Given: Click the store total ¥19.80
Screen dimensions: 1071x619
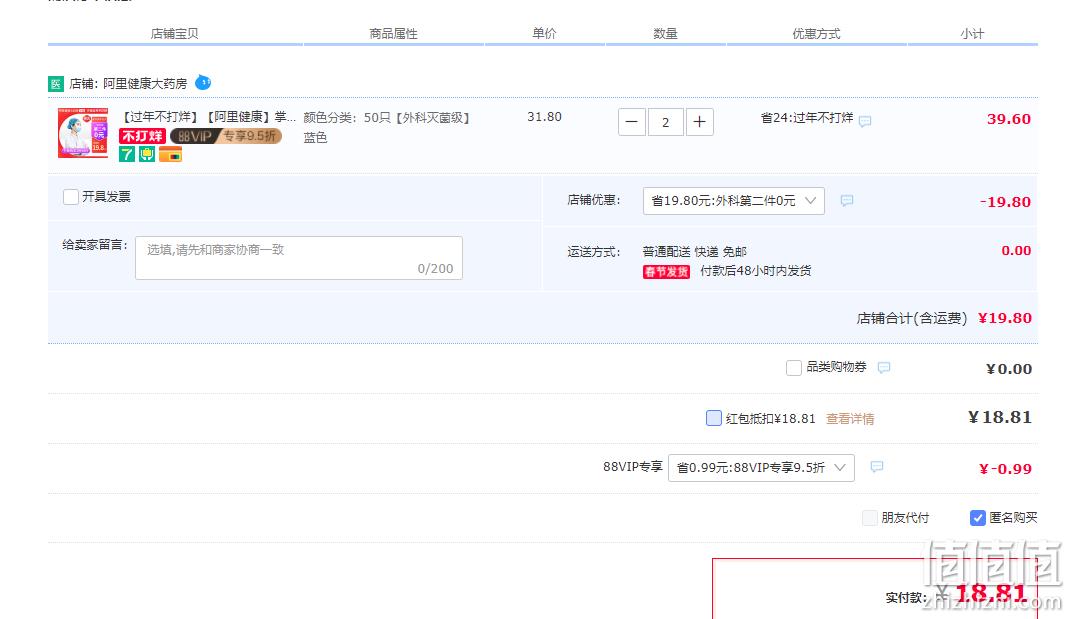Looking at the screenshot, I should point(1005,318).
